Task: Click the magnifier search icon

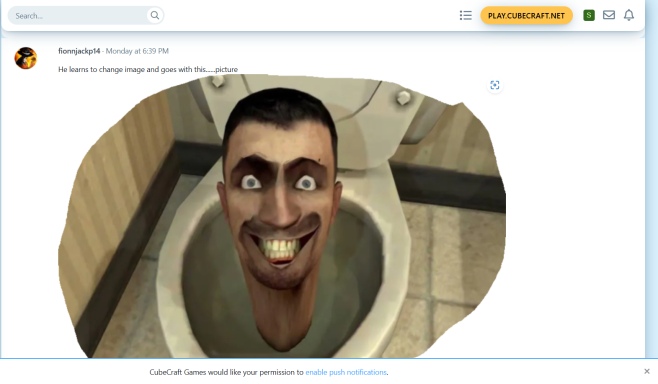Action: (155, 16)
